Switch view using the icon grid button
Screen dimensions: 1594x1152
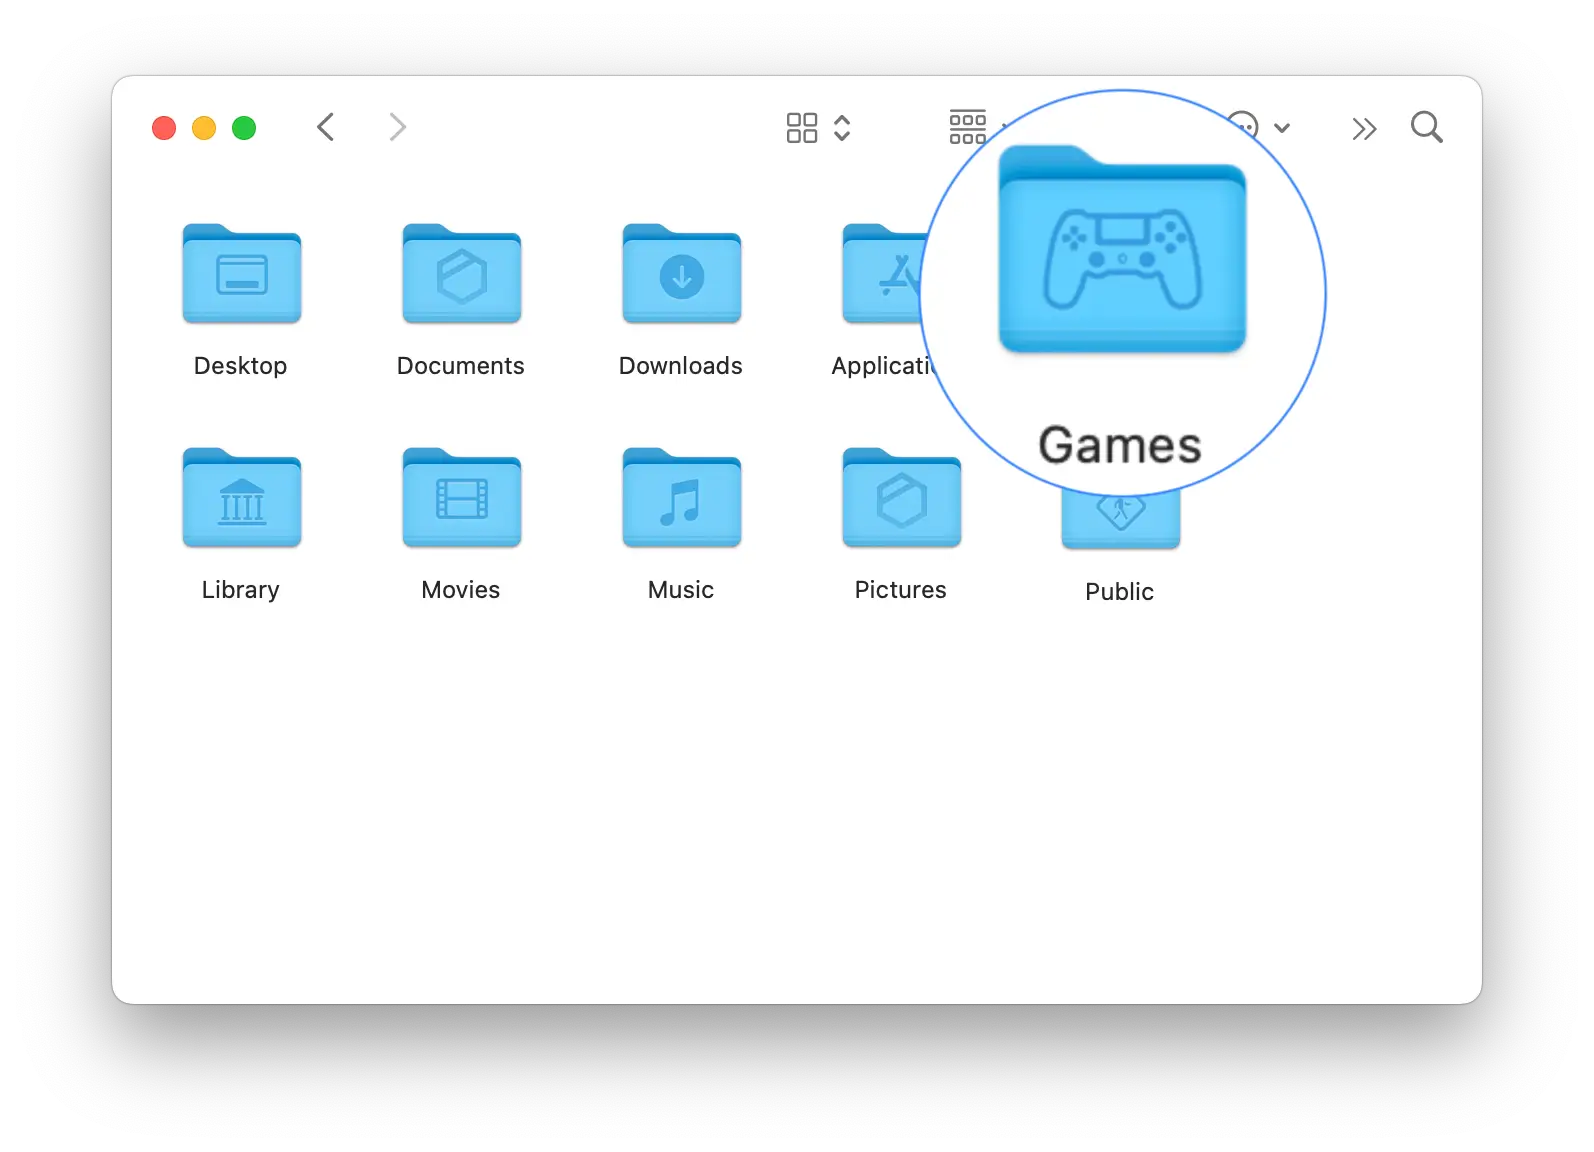click(802, 128)
